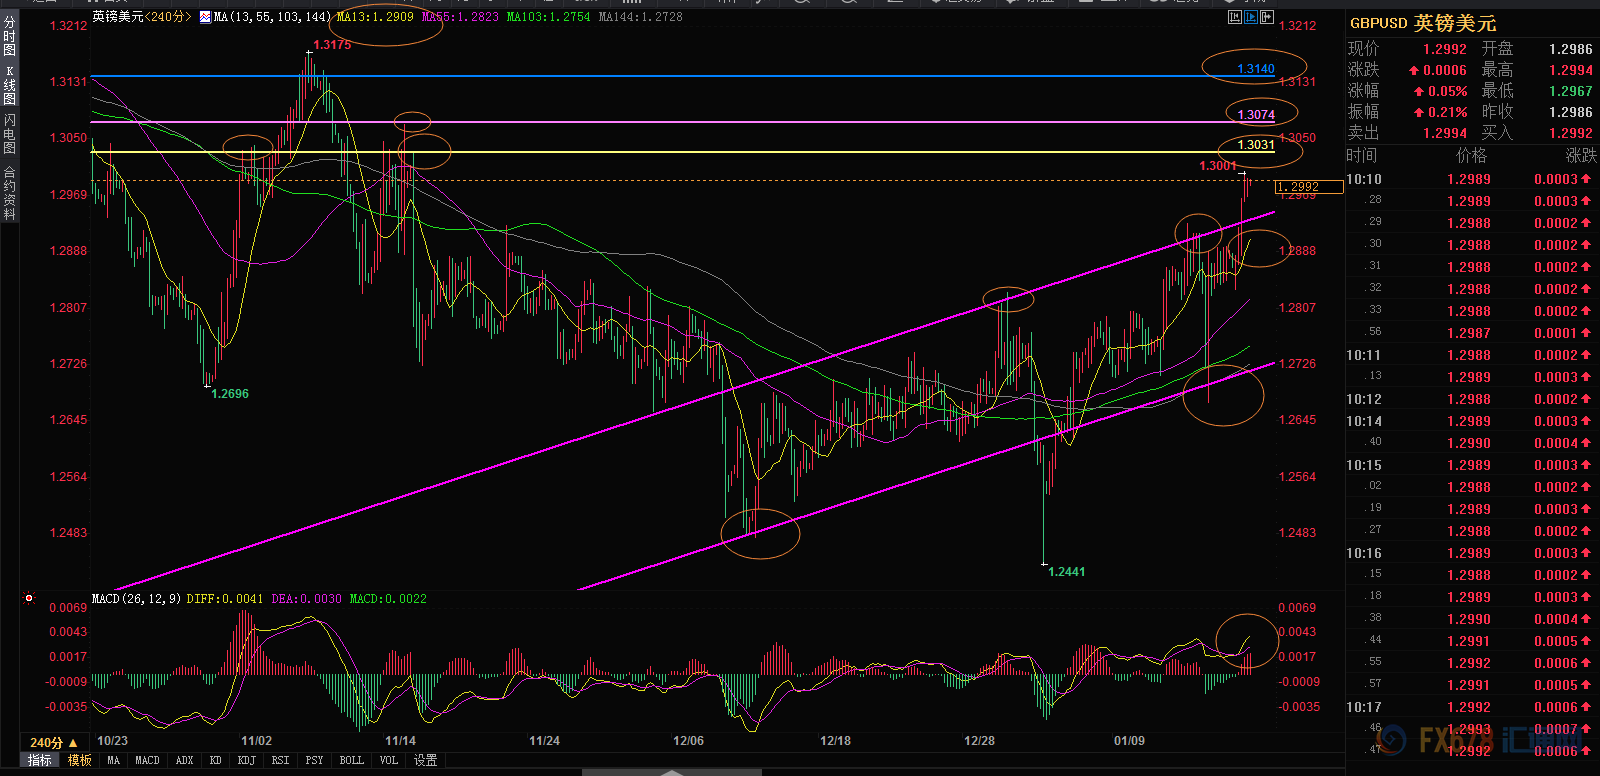Apply the KD indicator button

(x=216, y=760)
